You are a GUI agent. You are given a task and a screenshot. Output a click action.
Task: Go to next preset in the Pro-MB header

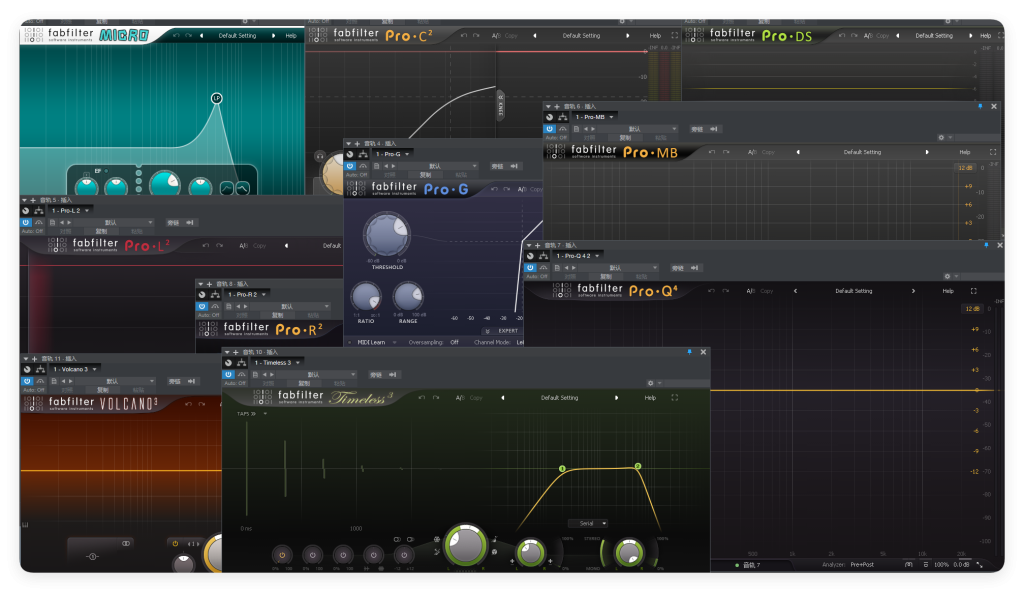(927, 152)
